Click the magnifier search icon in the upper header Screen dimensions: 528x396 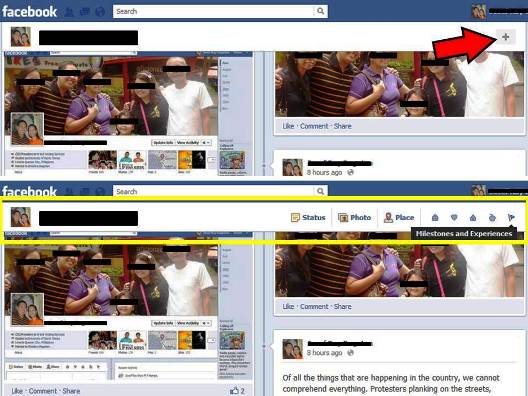321,11
